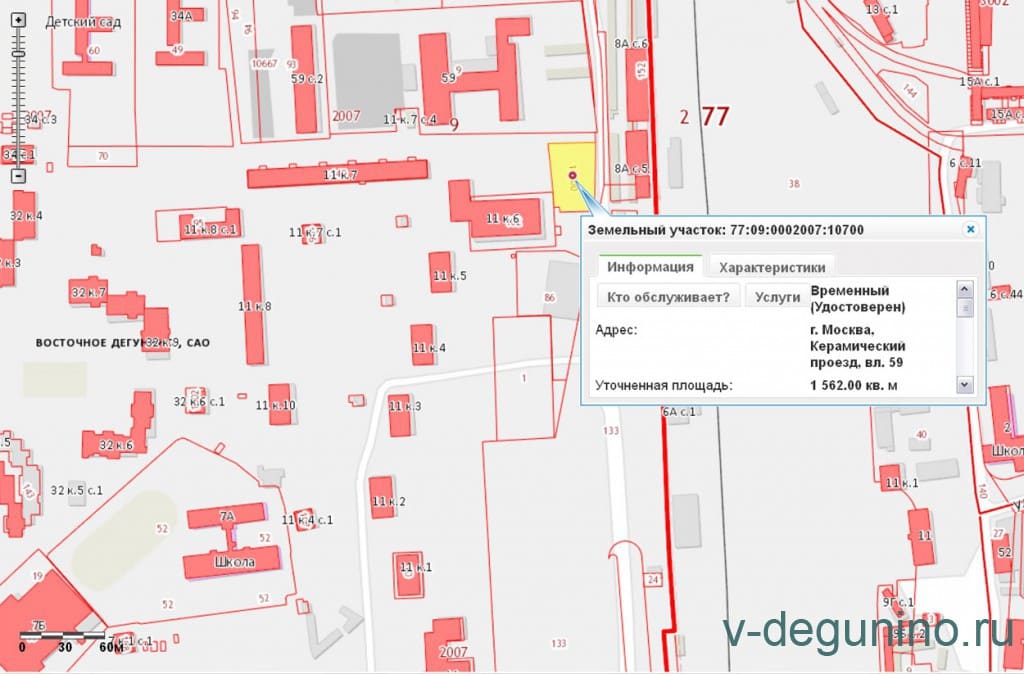The width and height of the screenshot is (1024, 674).
Task: Click the popup scrollbar thumb
Action: (964, 308)
